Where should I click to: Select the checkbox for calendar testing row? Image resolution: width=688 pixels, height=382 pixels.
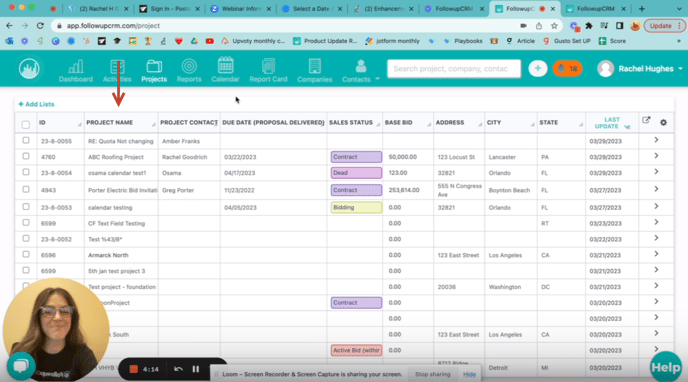coord(26,207)
